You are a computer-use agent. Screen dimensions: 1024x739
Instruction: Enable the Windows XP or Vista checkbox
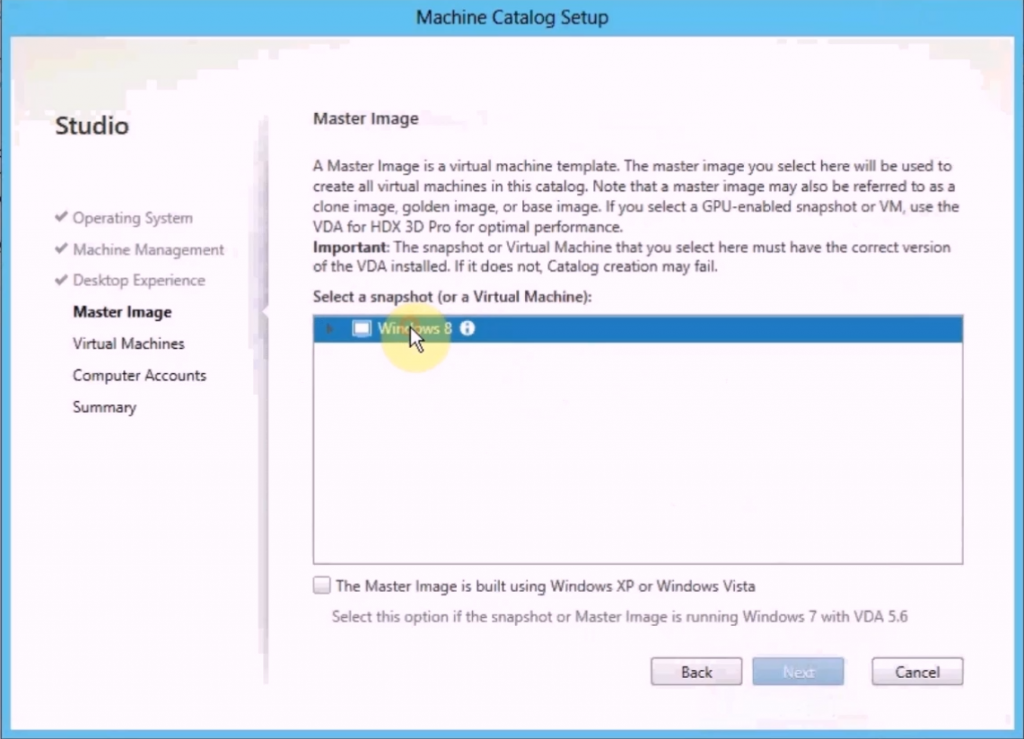coord(322,586)
